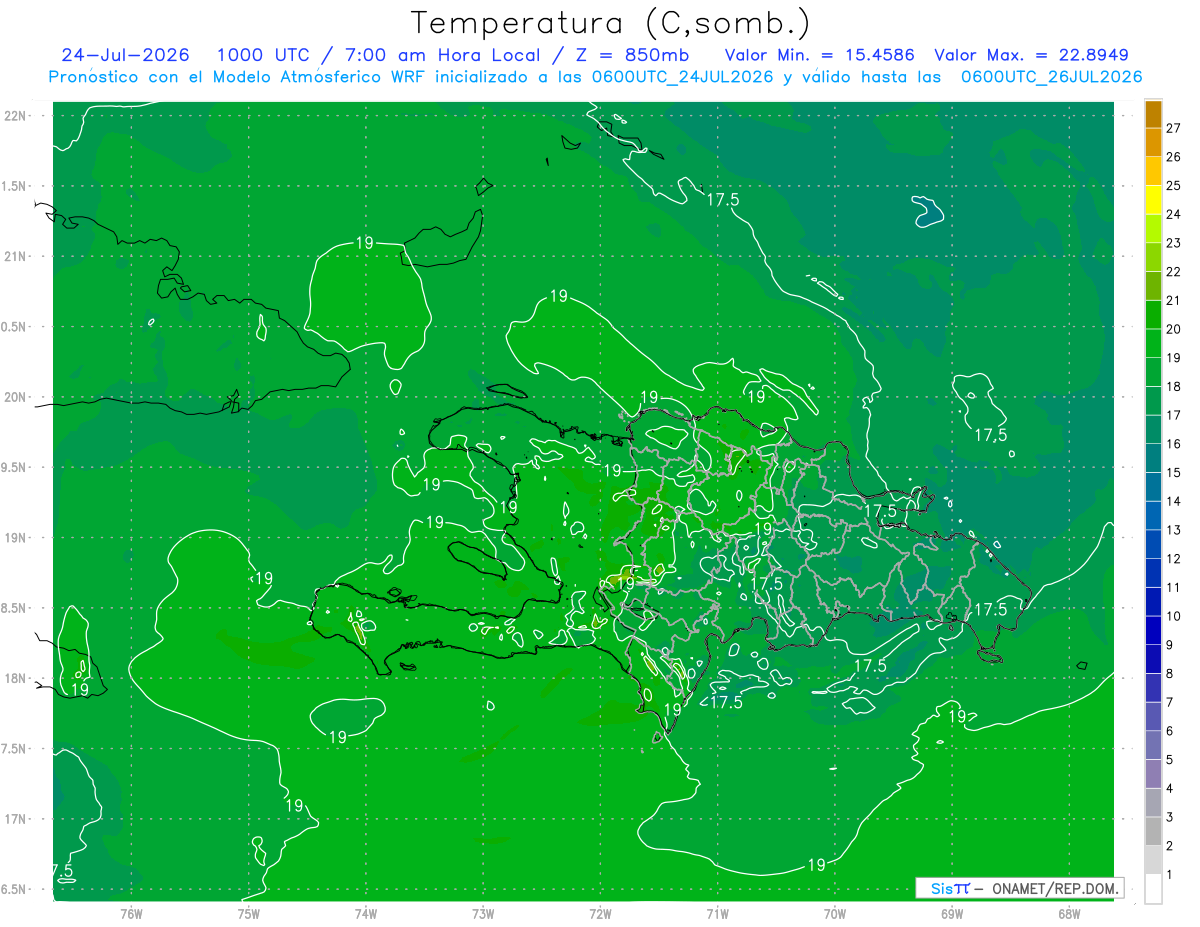The height and width of the screenshot is (927, 1200).
Task: Click legend value '19' on the color scale
Action: [1173, 358]
